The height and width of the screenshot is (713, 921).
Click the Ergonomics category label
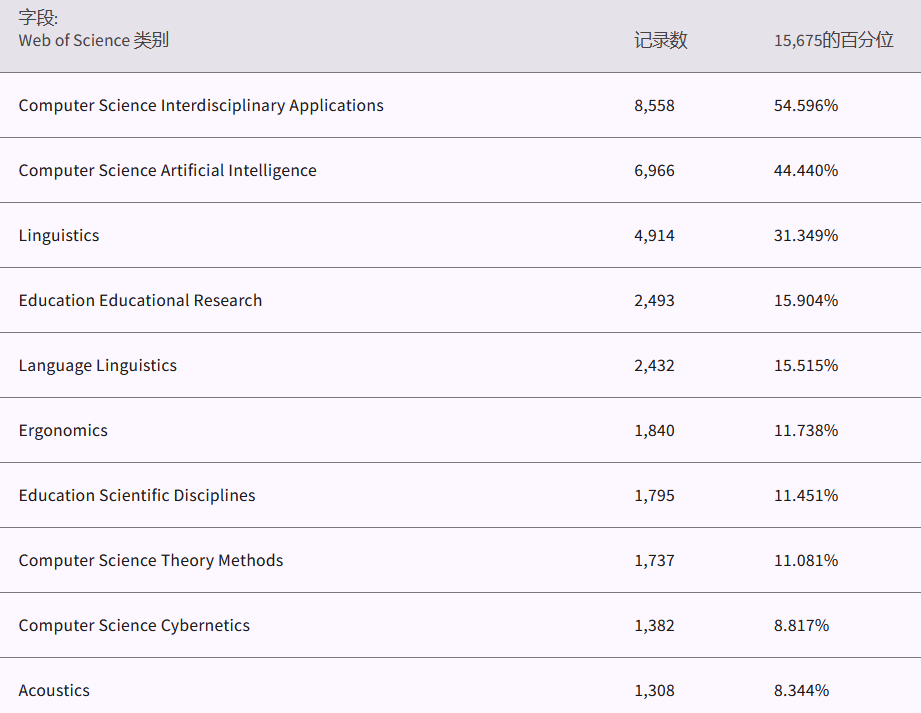coord(63,430)
